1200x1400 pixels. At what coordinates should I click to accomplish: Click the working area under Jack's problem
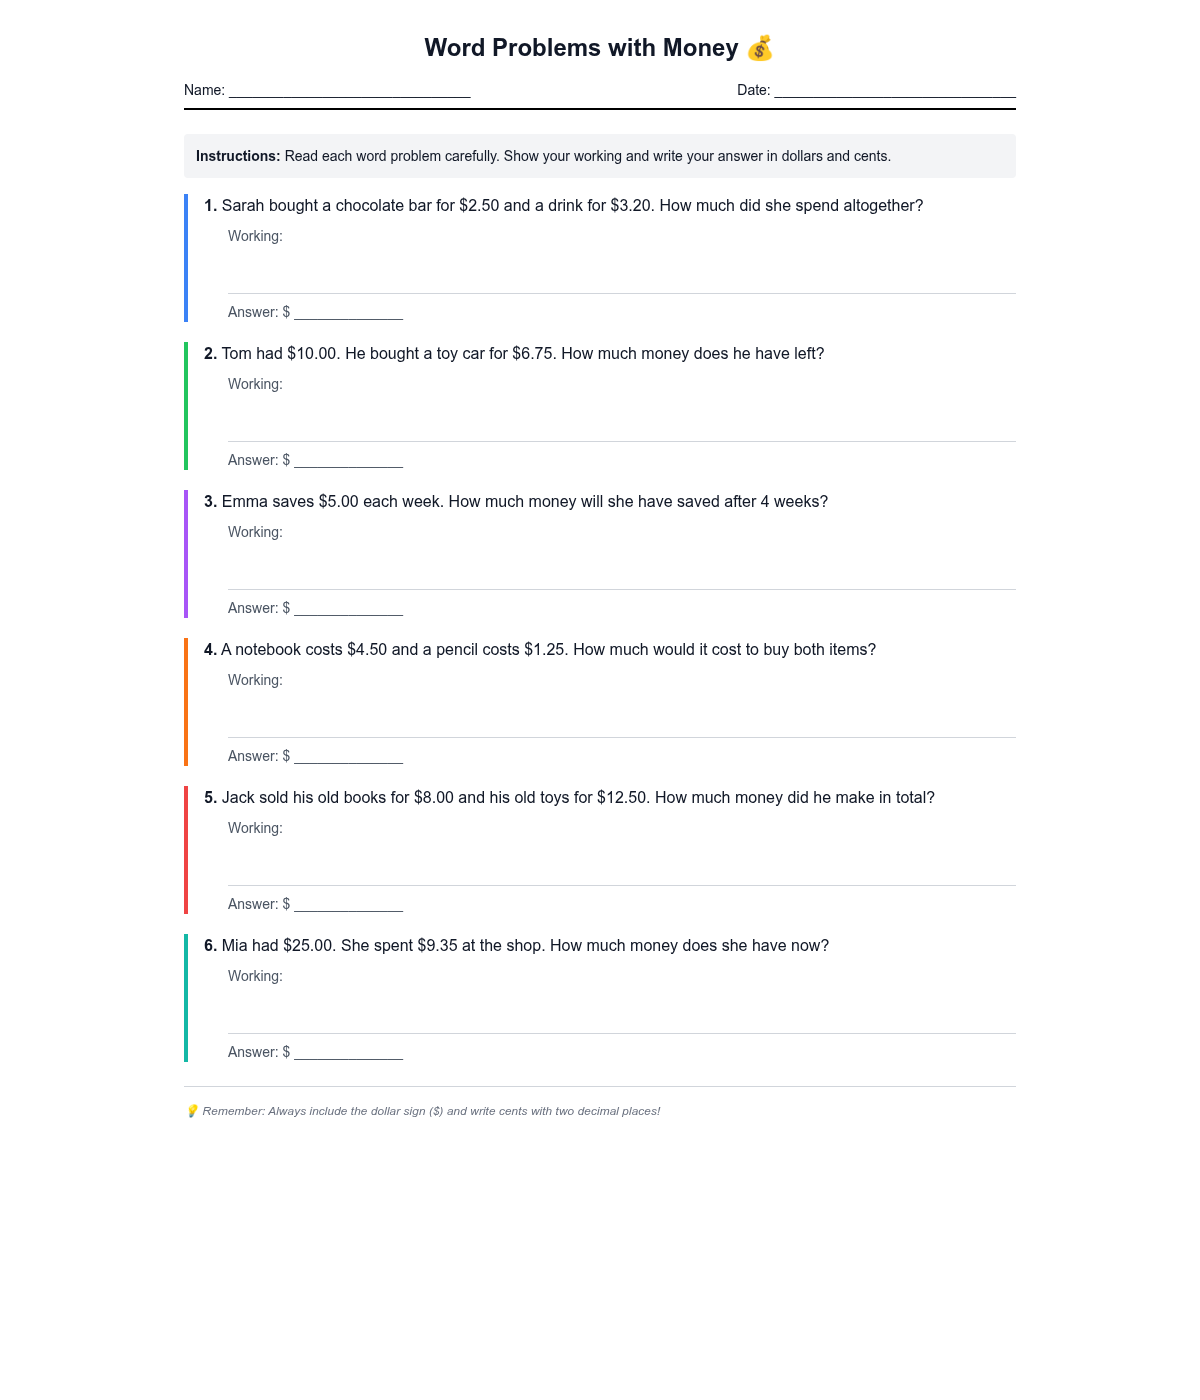pos(620,860)
